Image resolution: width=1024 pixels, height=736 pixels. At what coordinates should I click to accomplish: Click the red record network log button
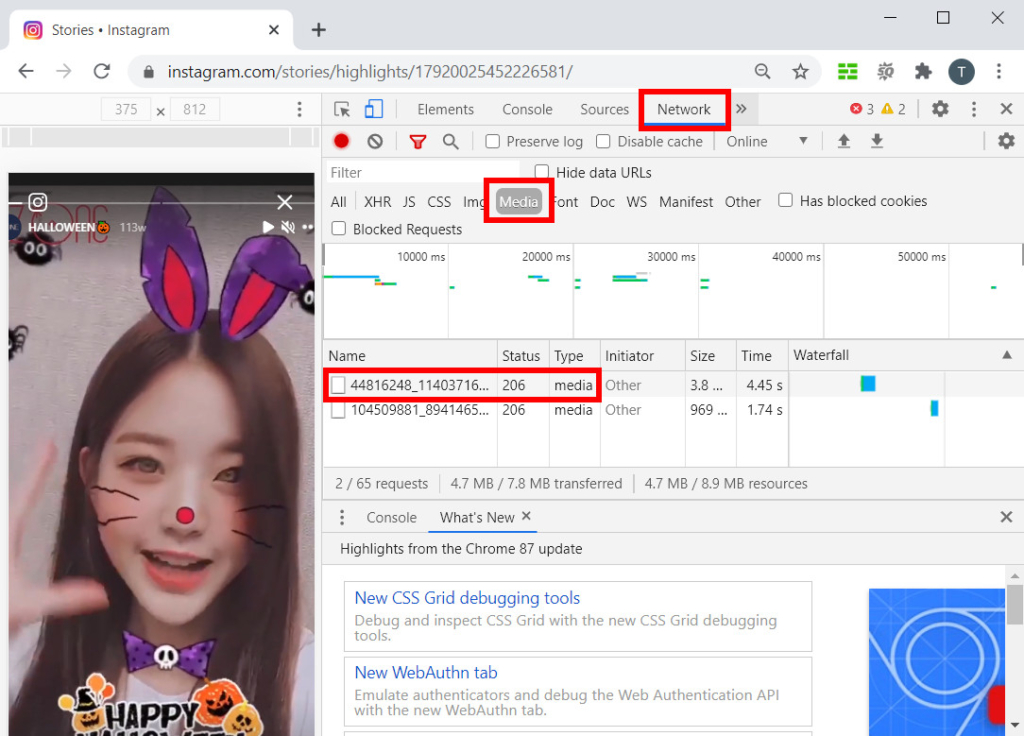tap(341, 141)
